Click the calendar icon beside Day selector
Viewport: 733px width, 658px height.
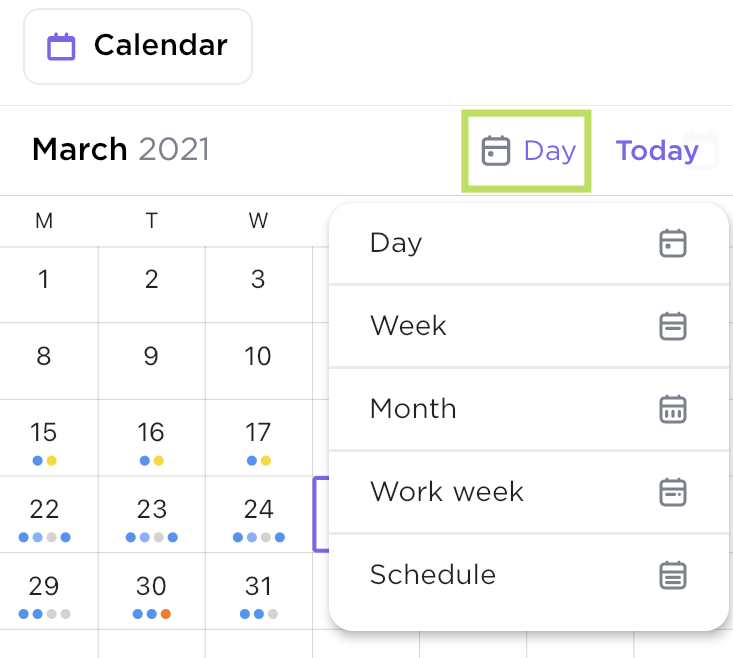pyautogui.click(x=496, y=151)
